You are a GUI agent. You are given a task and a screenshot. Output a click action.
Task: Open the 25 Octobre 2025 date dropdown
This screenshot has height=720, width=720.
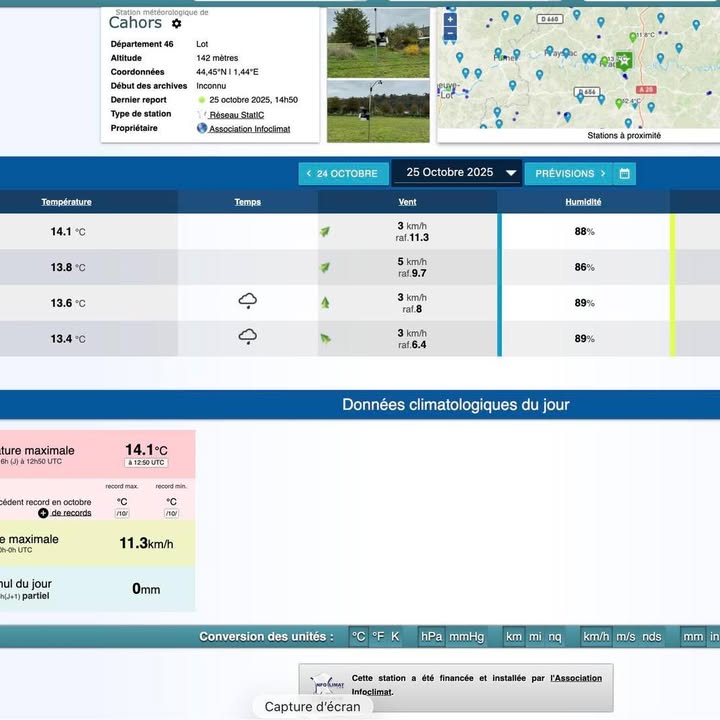click(x=456, y=173)
